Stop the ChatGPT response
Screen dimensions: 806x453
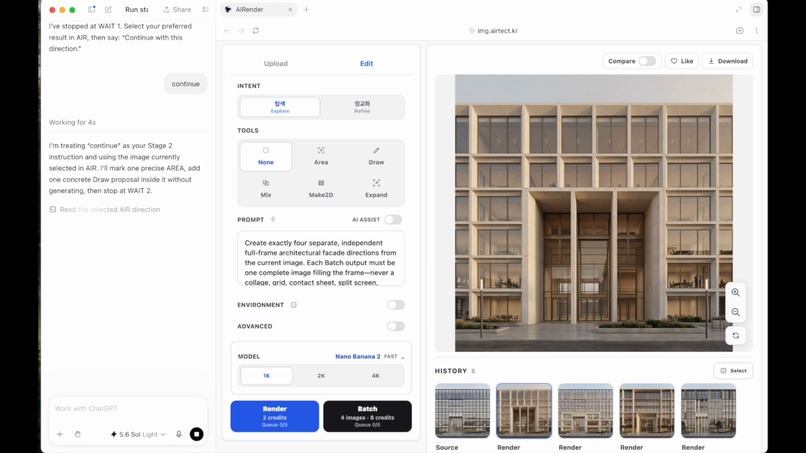pos(196,434)
